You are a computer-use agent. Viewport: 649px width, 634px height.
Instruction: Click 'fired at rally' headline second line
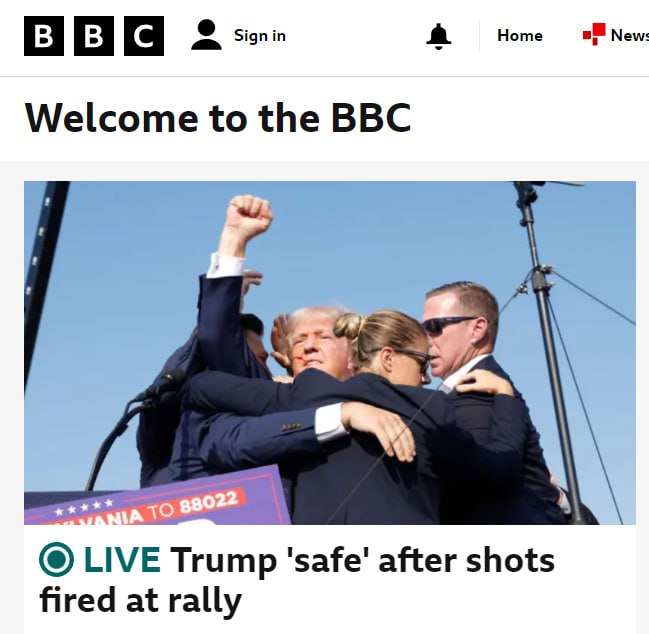click(140, 600)
